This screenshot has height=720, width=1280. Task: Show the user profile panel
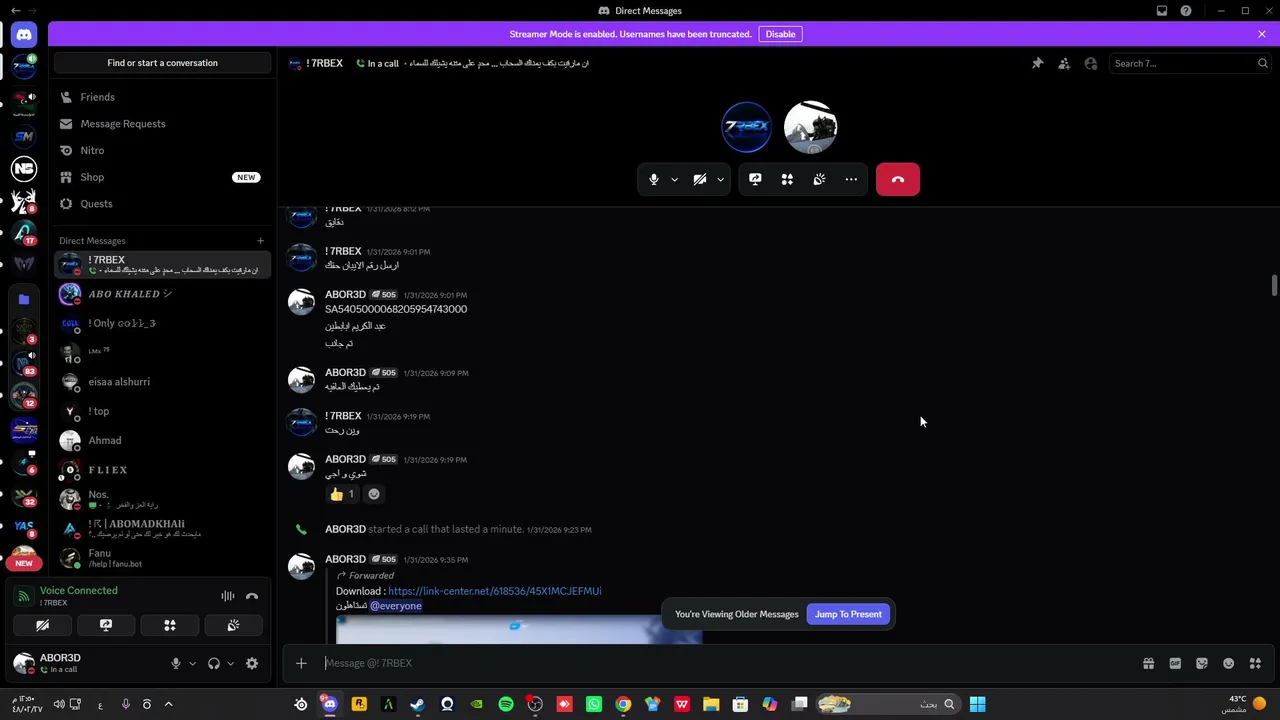coord(1091,63)
